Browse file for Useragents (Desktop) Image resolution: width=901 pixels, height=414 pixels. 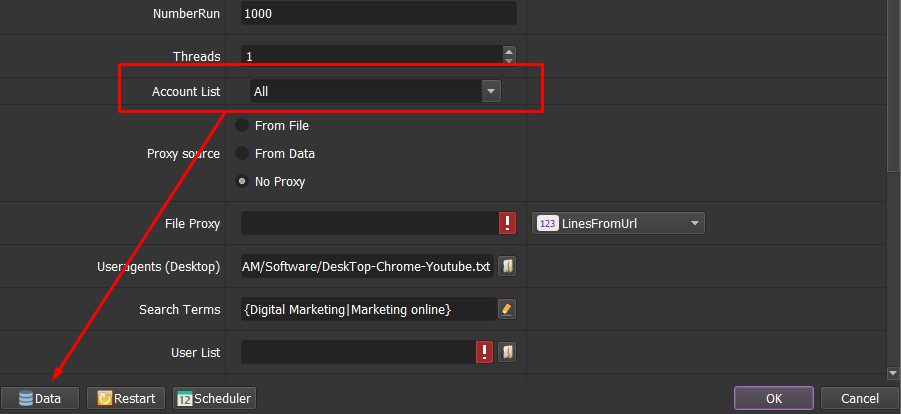(x=507, y=266)
